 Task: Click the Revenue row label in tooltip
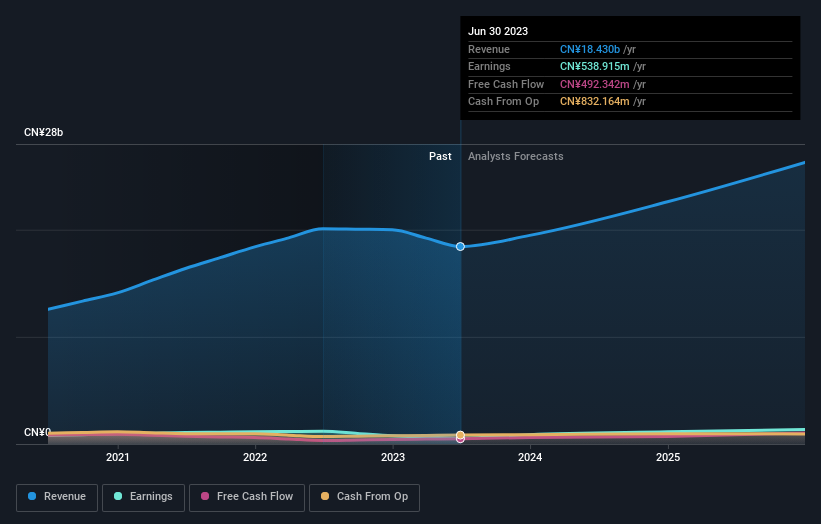(x=489, y=49)
